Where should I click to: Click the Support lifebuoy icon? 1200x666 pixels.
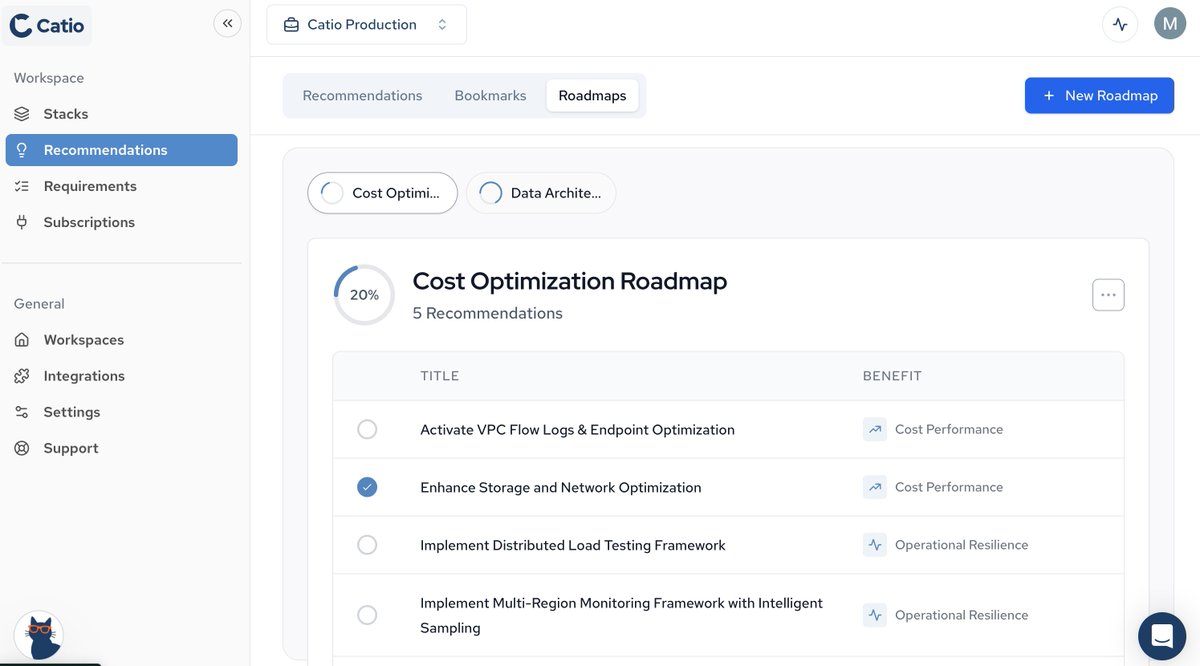pos(22,448)
